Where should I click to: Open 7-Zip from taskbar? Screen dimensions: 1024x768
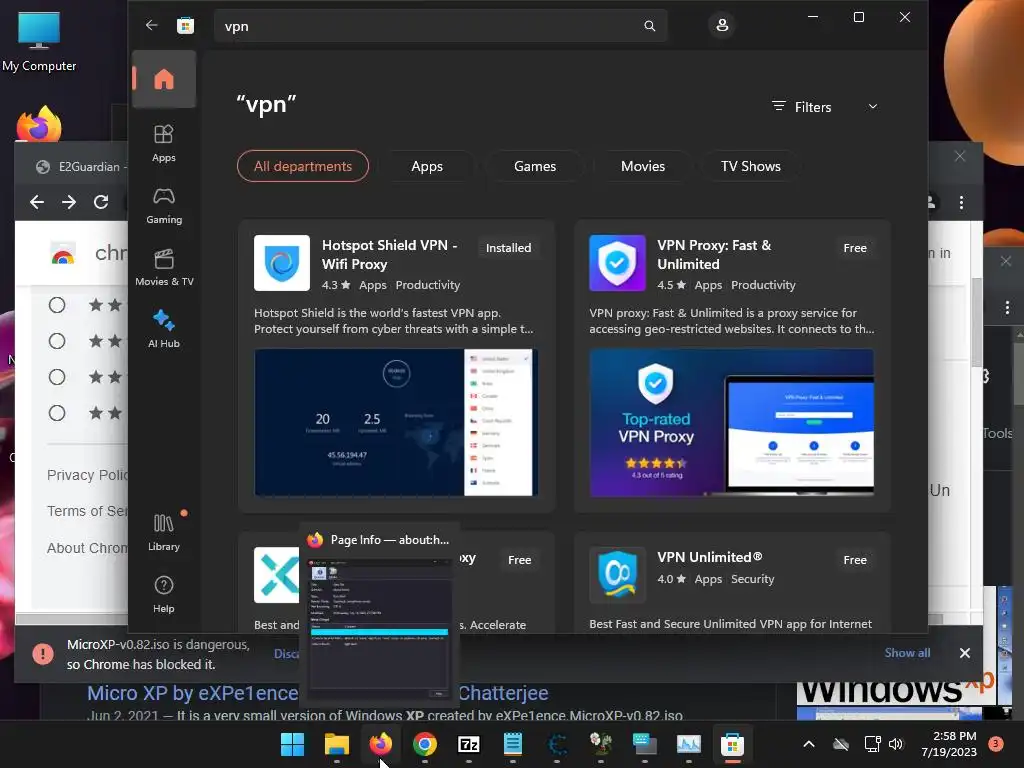tap(469, 744)
